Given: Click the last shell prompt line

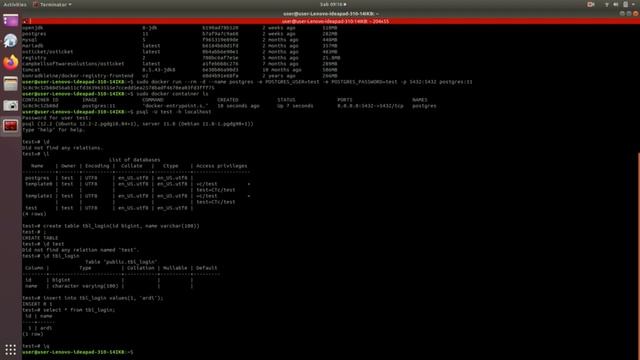Looking at the screenshot, I should 78,352.
